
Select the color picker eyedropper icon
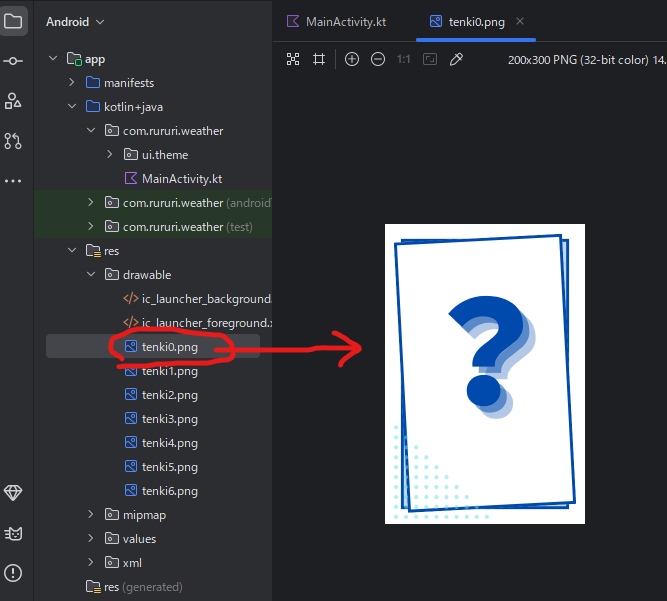click(456, 59)
